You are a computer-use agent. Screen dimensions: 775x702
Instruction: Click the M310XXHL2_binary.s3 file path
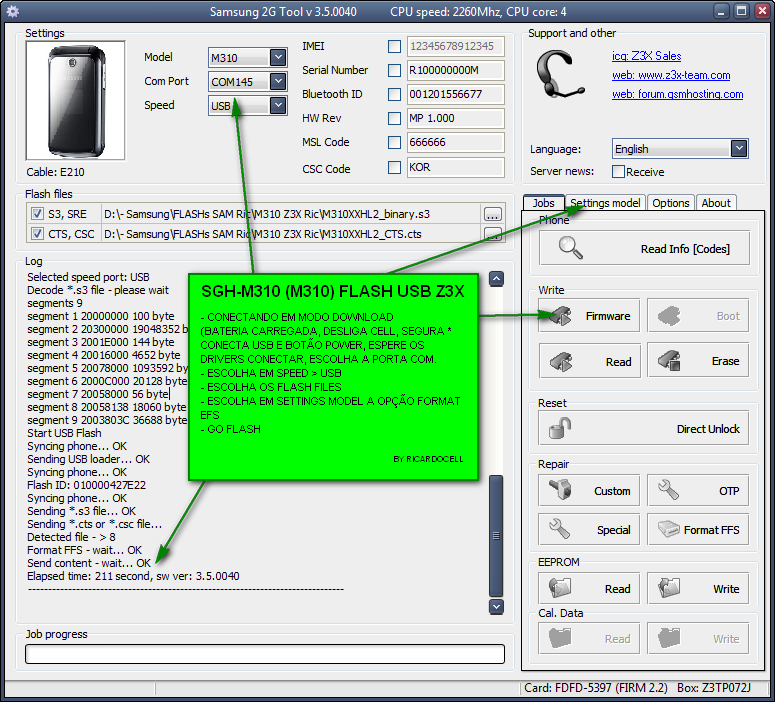click(x=267, y=214)
